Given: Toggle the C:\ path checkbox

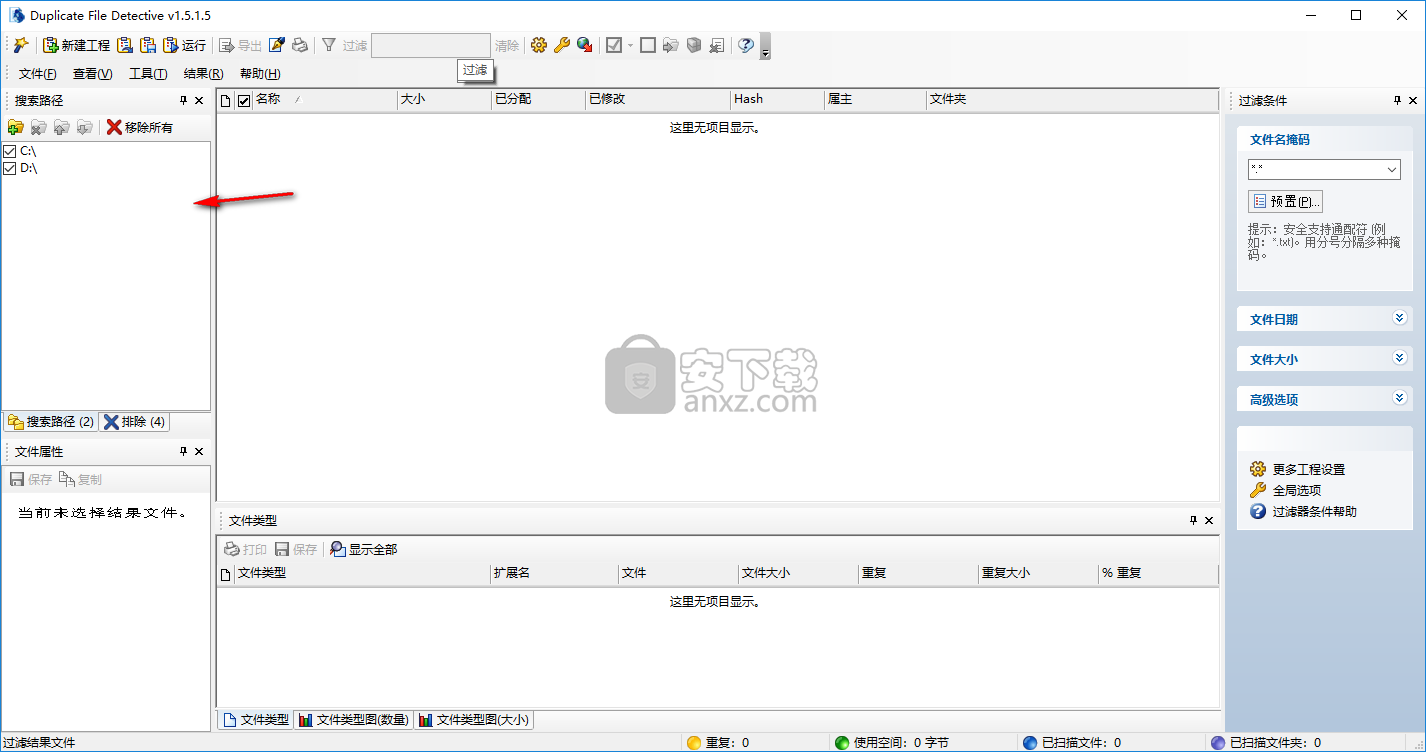Looking at the screenshot, I should (x=10, y=151).
